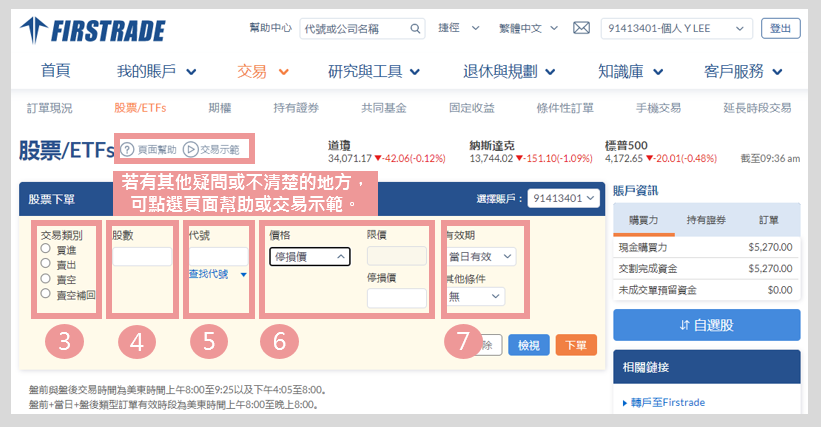Click the 納斯達克 index value 13,744.02

491,159
